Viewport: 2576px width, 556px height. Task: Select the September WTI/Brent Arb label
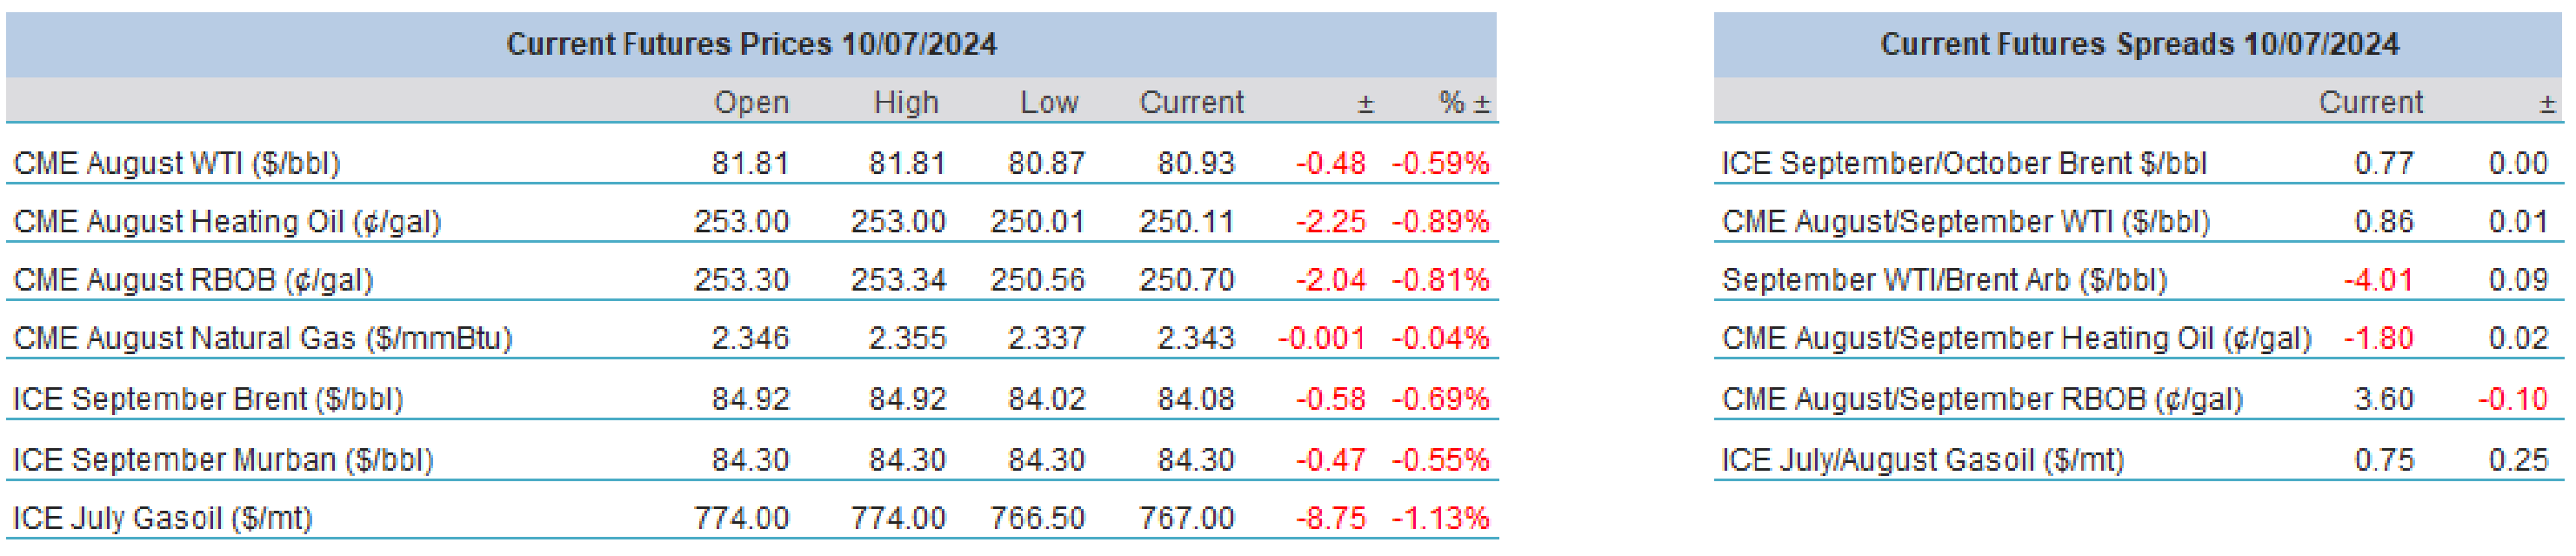click(1944, 280)
